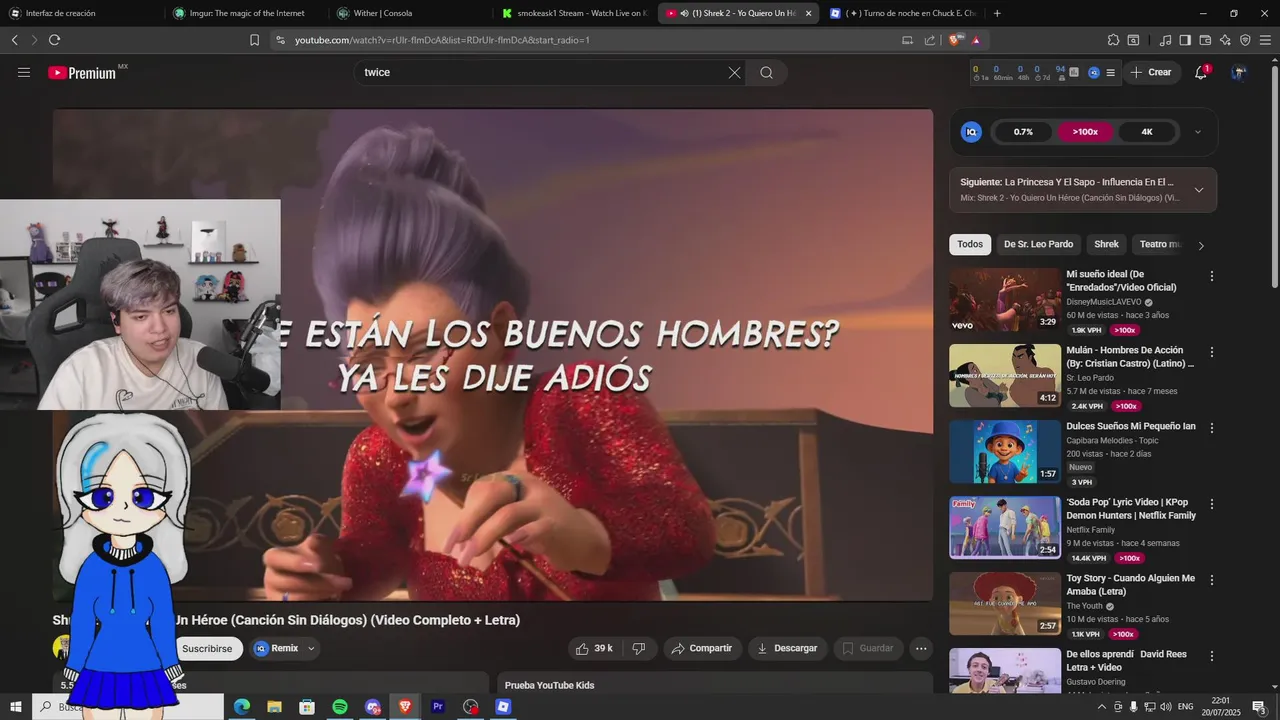1280x720 pixels.
Task: Clear the search box with X
Action: coord(734,72)
